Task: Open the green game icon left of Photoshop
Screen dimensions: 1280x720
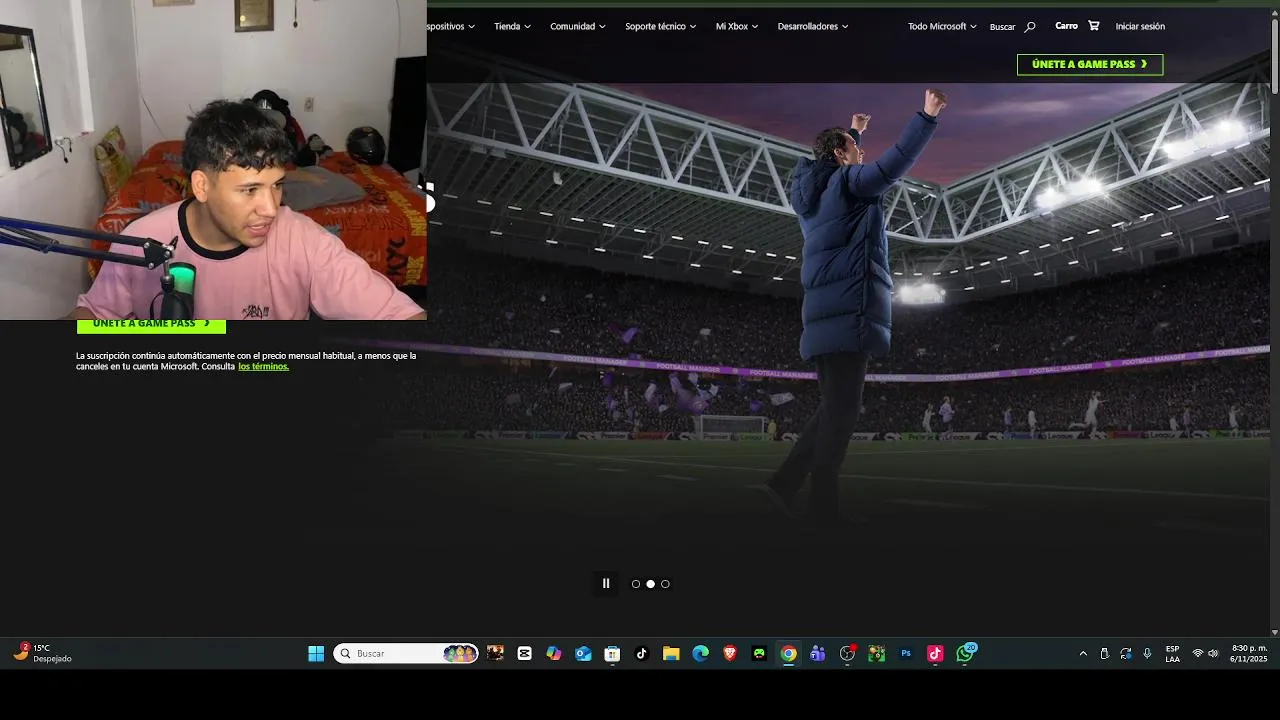Action: coord(877,654)
